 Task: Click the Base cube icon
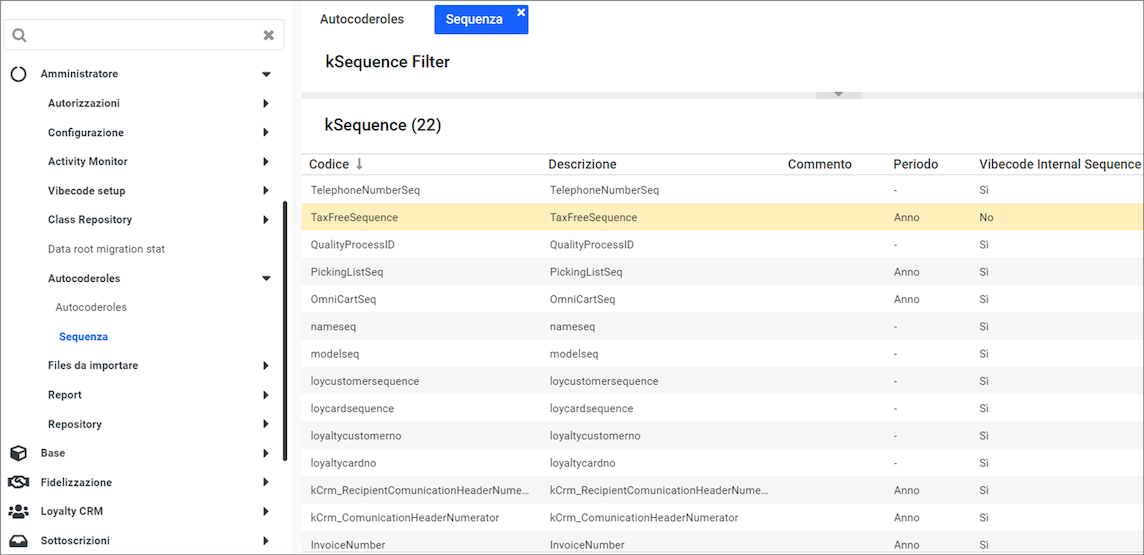[18, 453]
